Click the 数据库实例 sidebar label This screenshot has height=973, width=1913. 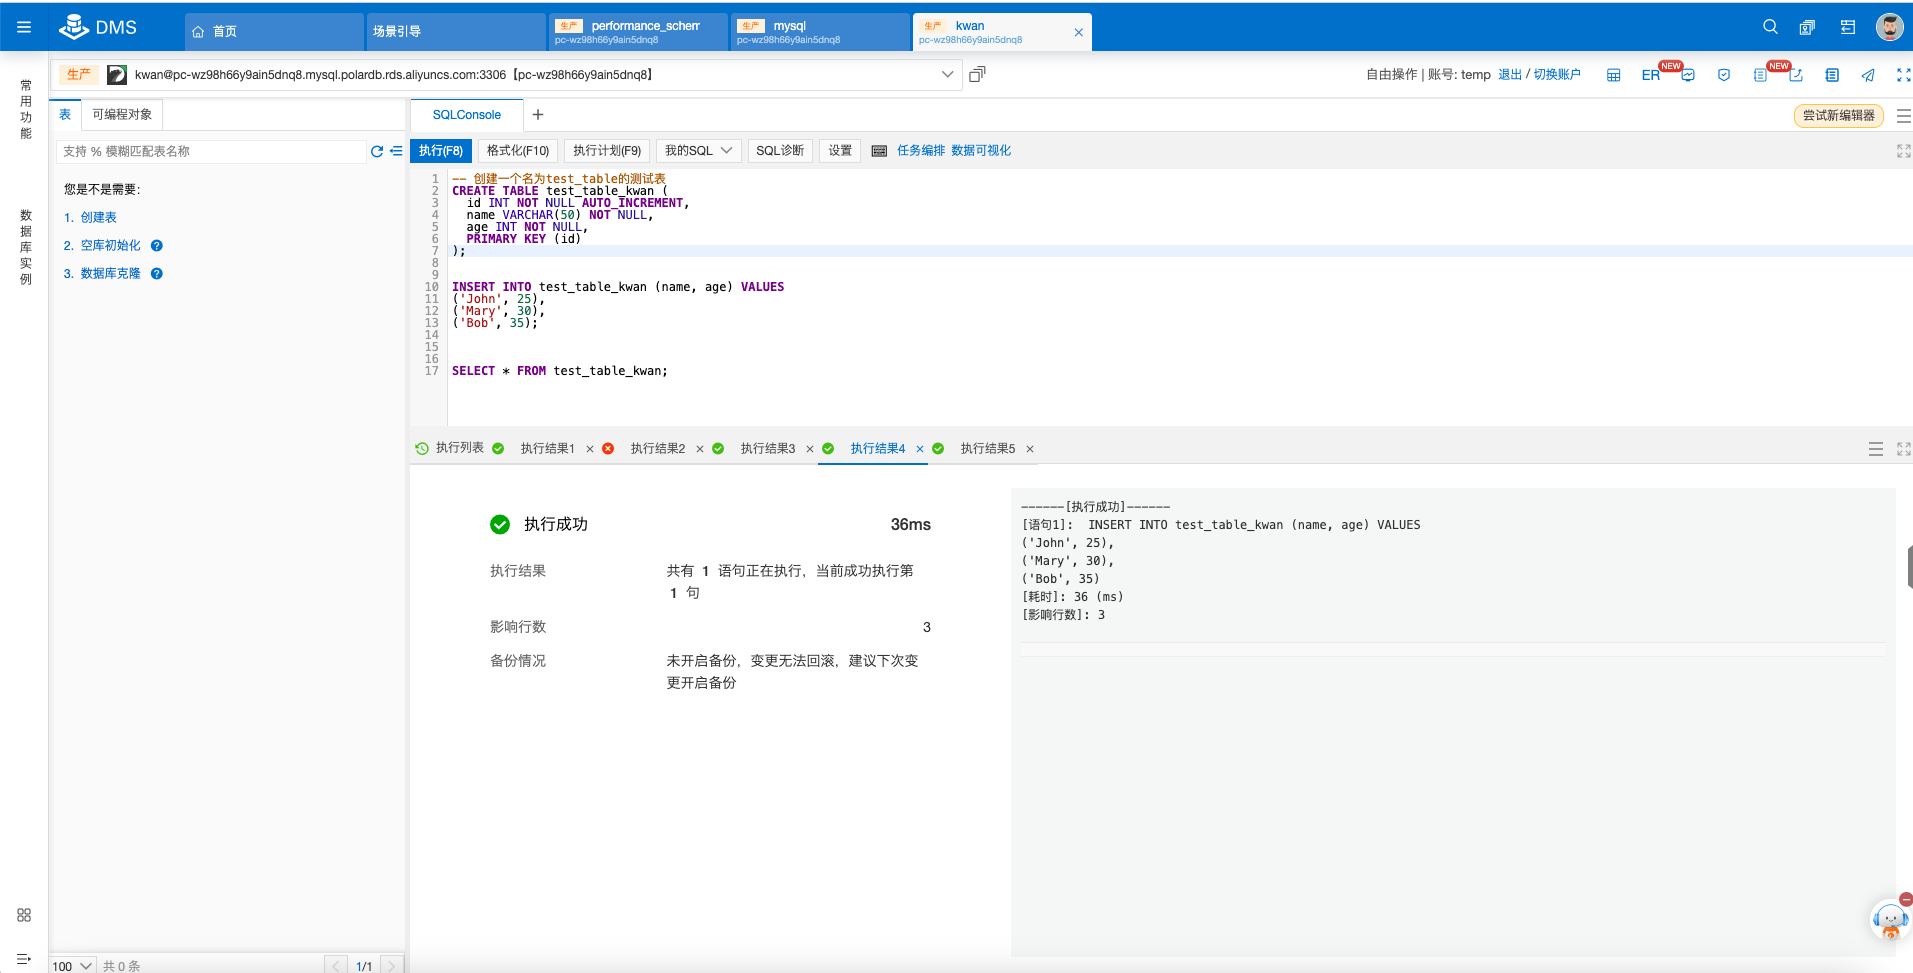tap(26, 248)
